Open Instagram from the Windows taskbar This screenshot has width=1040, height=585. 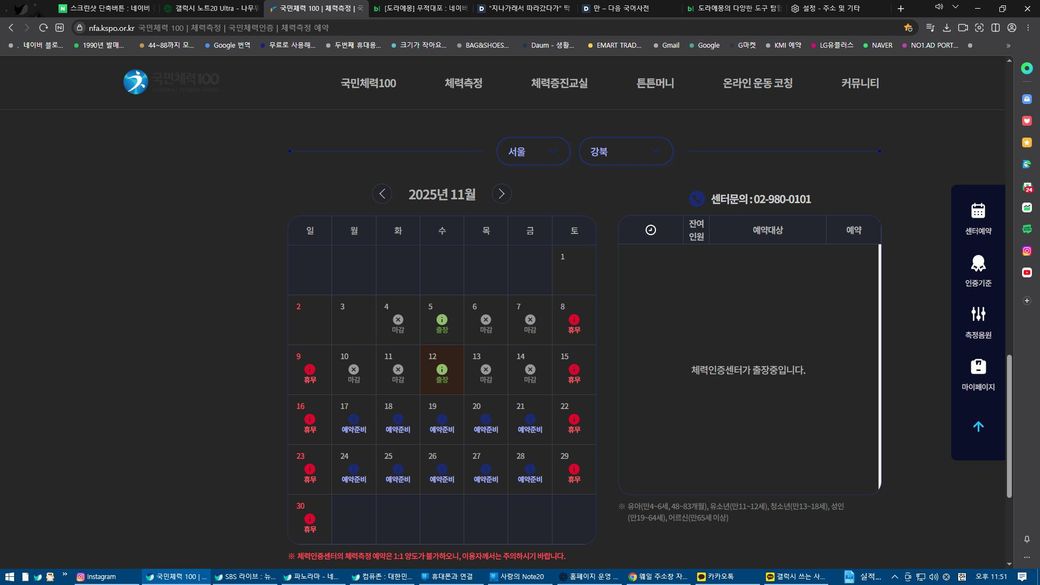point(100,577)
